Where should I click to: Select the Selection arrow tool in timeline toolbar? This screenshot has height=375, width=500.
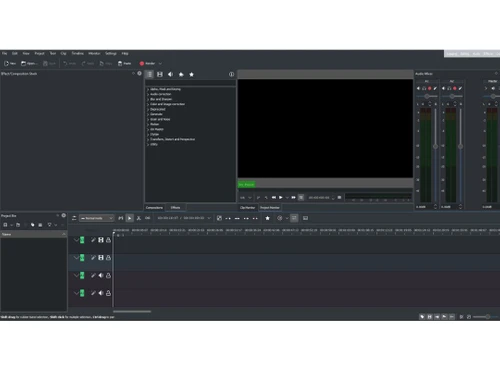[x=130, y=218]
